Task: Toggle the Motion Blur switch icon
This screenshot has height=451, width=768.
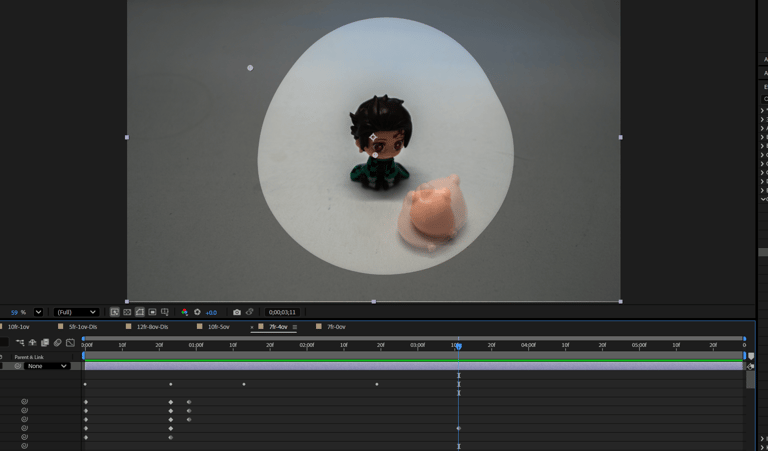Action: [x=58, y=342]
